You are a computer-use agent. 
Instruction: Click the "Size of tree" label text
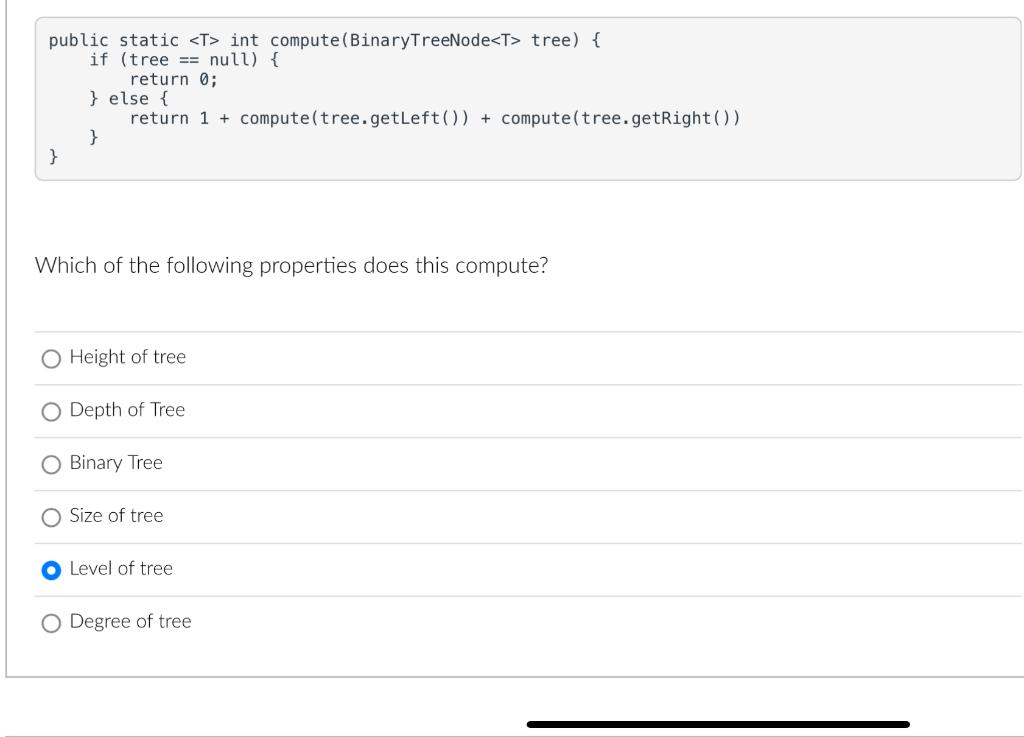pyautogui.click(x=116, y=516)
